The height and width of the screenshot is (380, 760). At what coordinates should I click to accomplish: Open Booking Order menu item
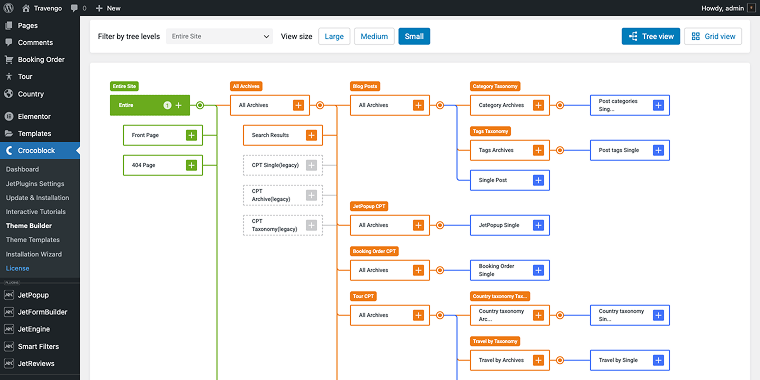click(x=40, y=60)
